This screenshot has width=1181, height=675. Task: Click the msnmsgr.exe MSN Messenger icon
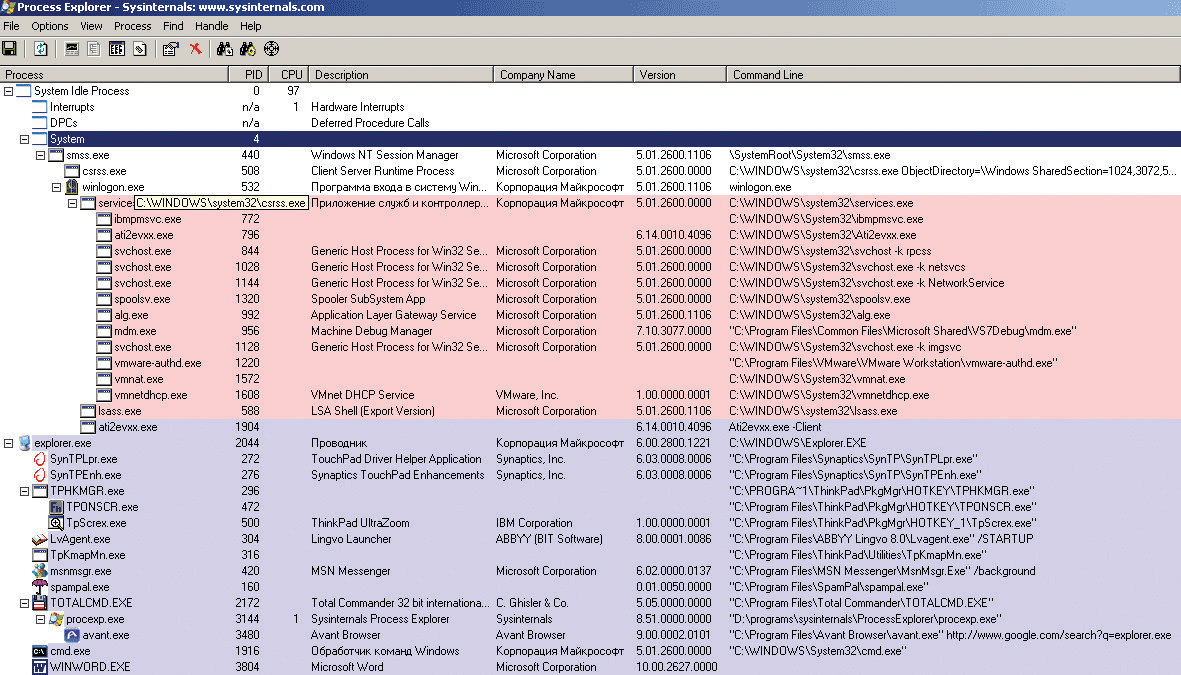click(x=40, y=571)
